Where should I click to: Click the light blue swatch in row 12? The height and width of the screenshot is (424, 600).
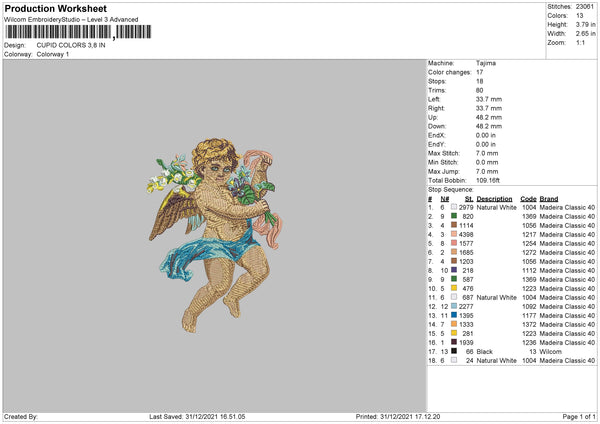click(x=454, y=306)
